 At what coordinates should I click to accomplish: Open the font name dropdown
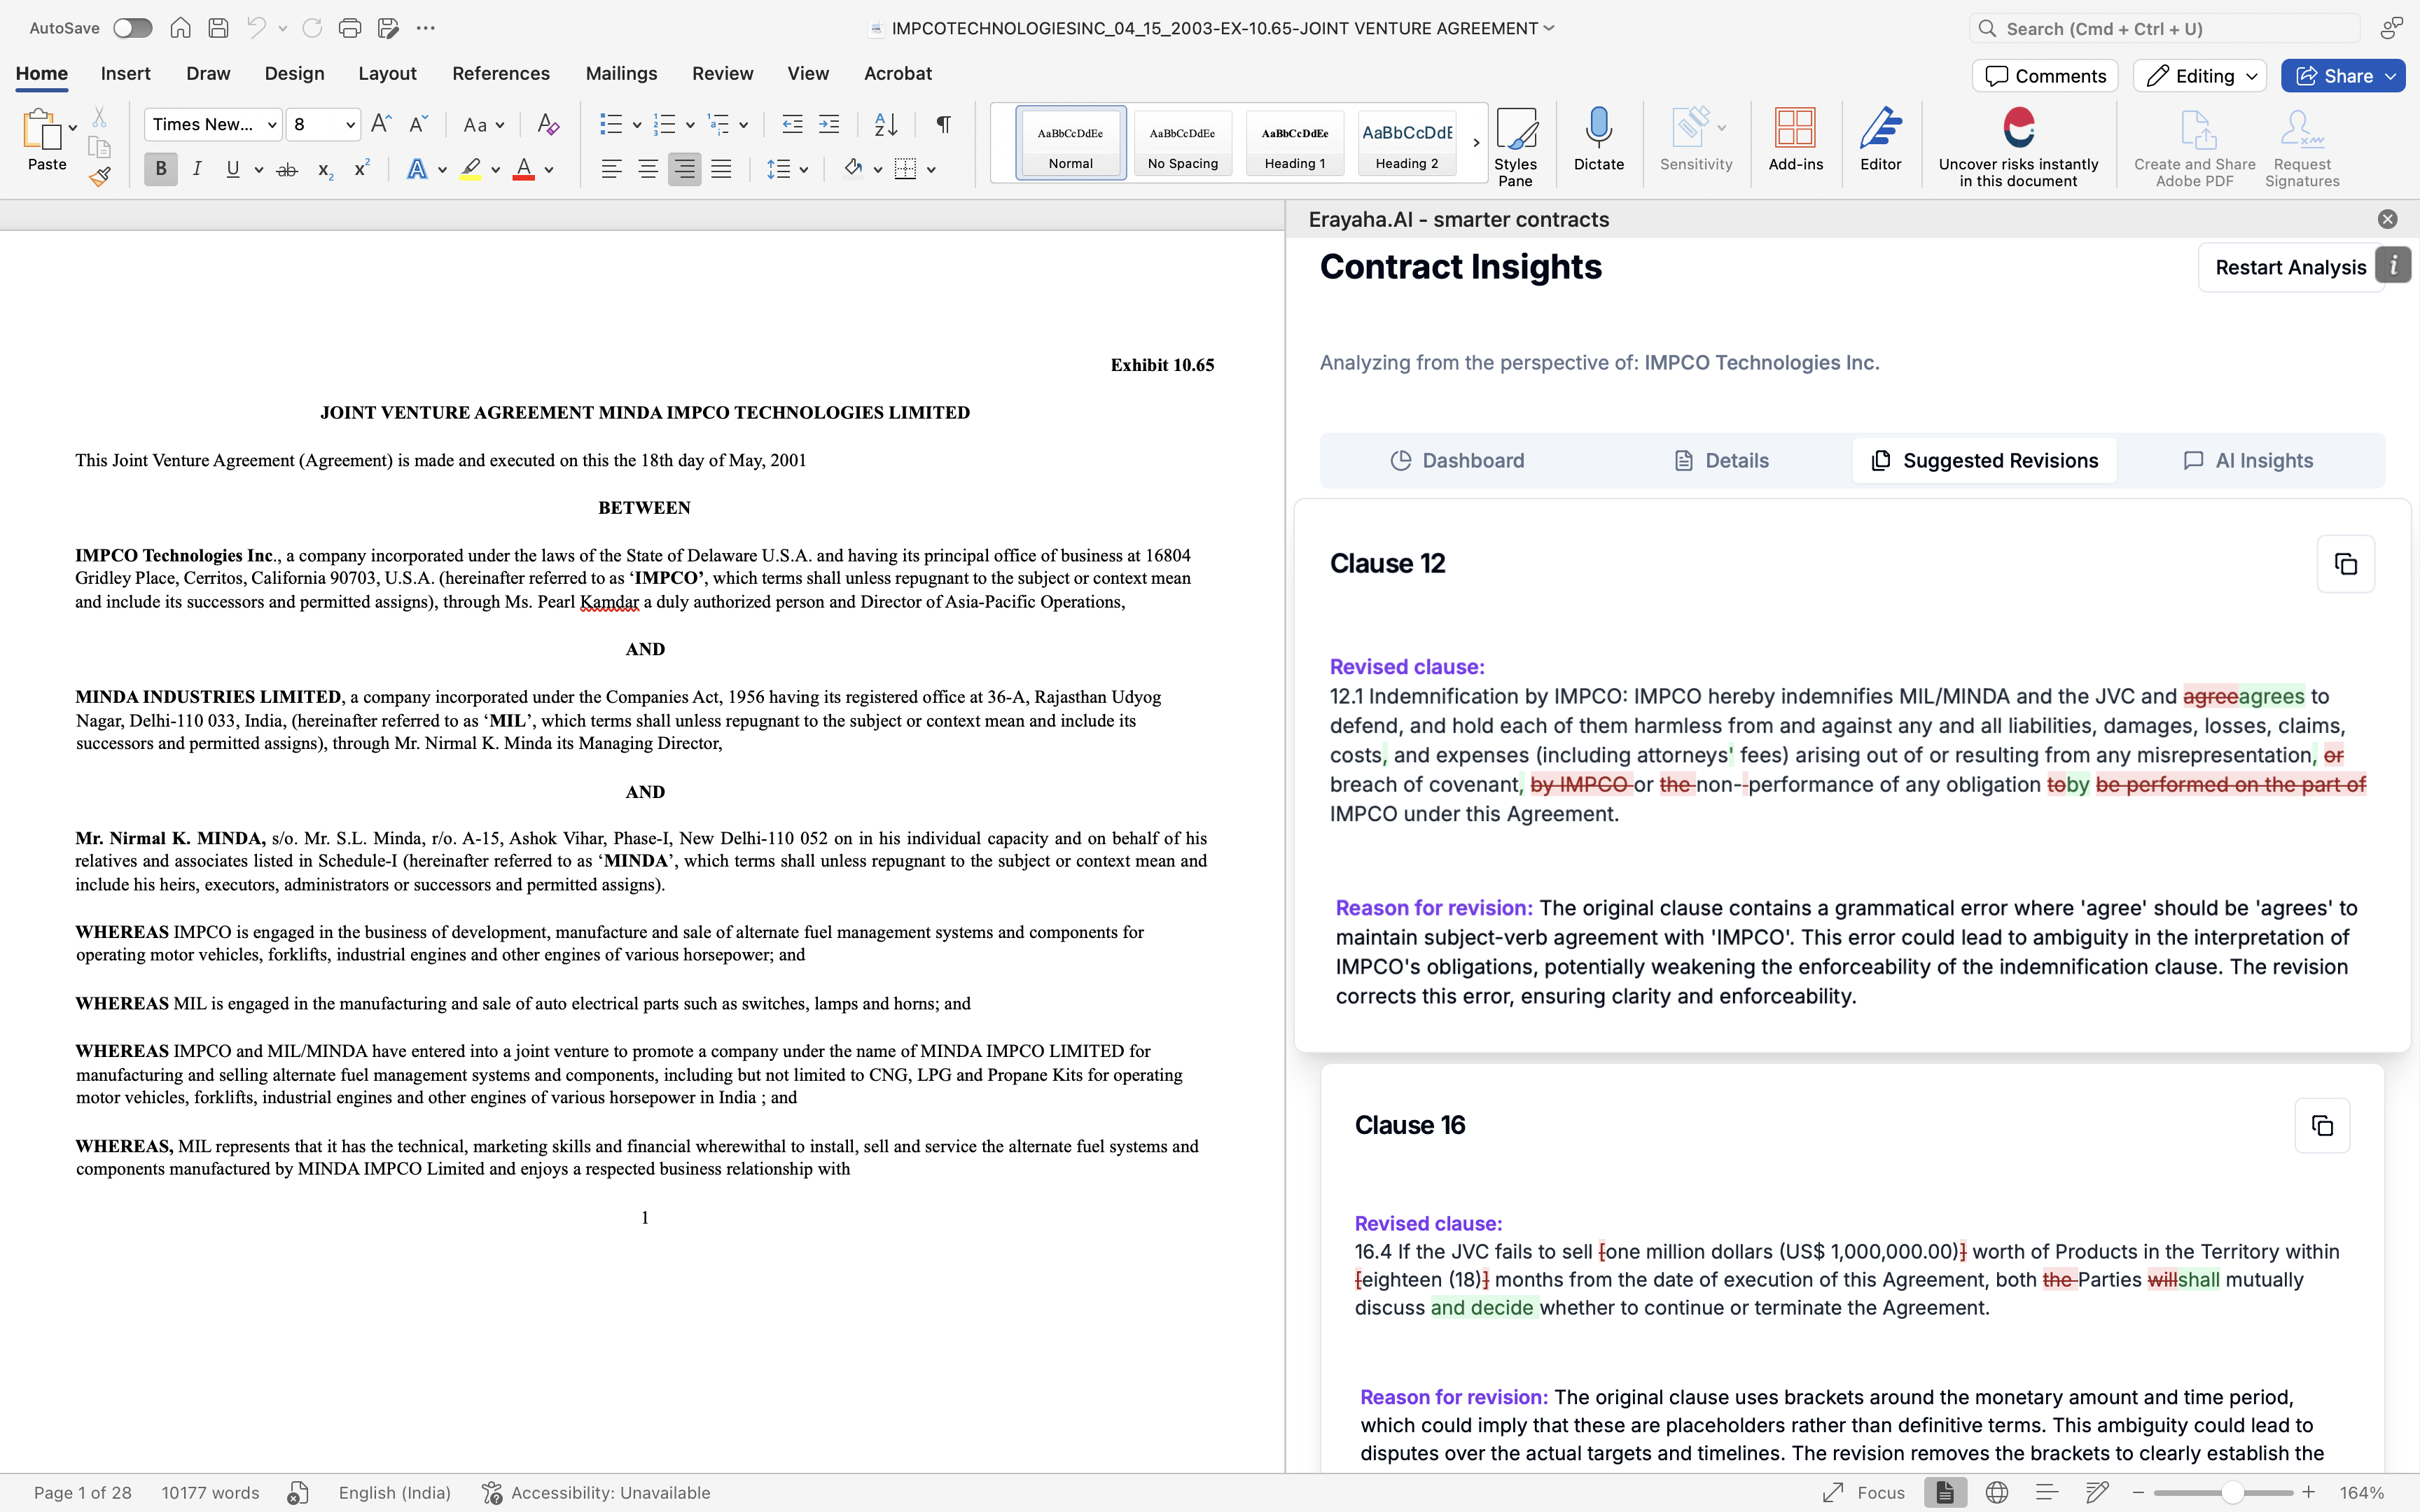272,124
